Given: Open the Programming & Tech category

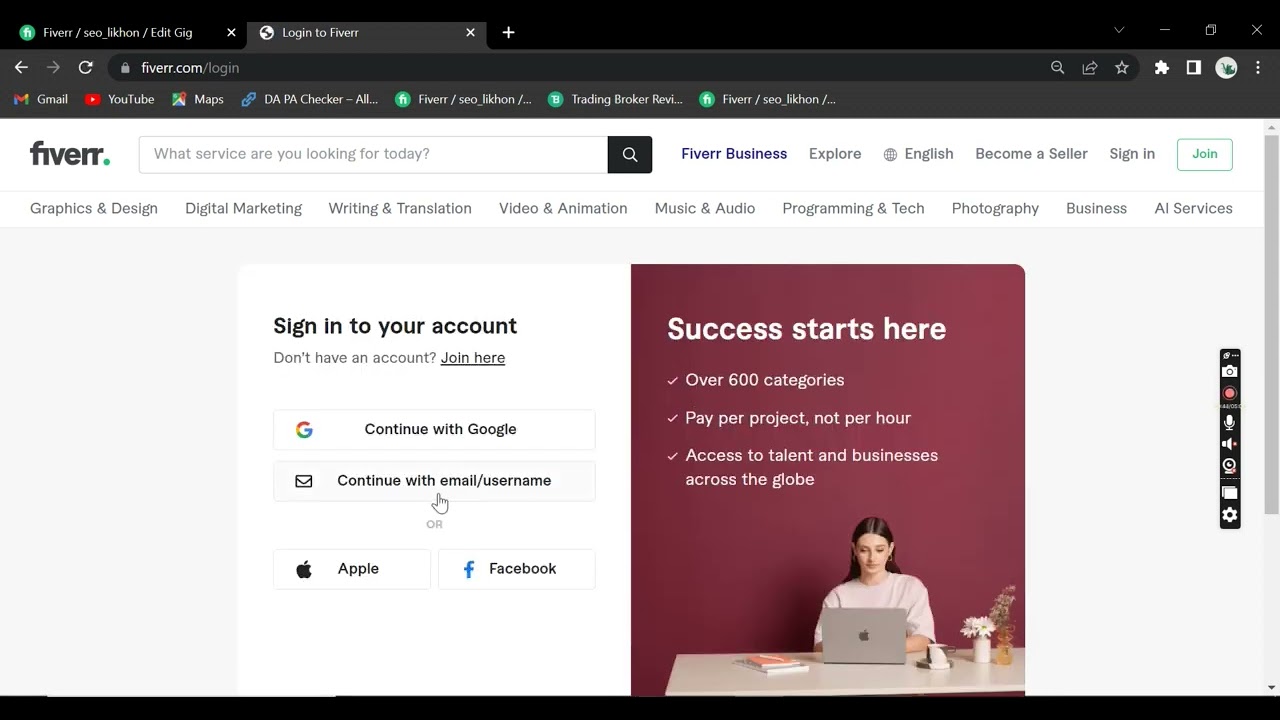Looking at the screenshot, I should pyautogui.click(x=853, y=208).
